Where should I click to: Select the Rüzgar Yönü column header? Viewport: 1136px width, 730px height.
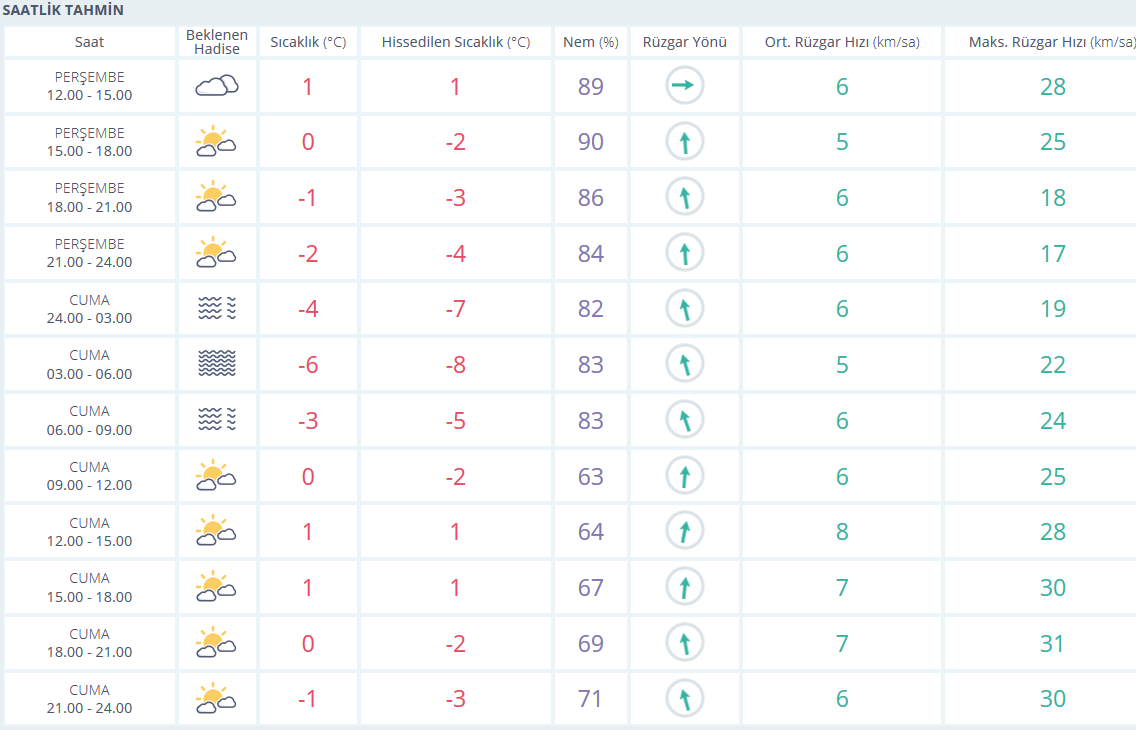(684, 42)
